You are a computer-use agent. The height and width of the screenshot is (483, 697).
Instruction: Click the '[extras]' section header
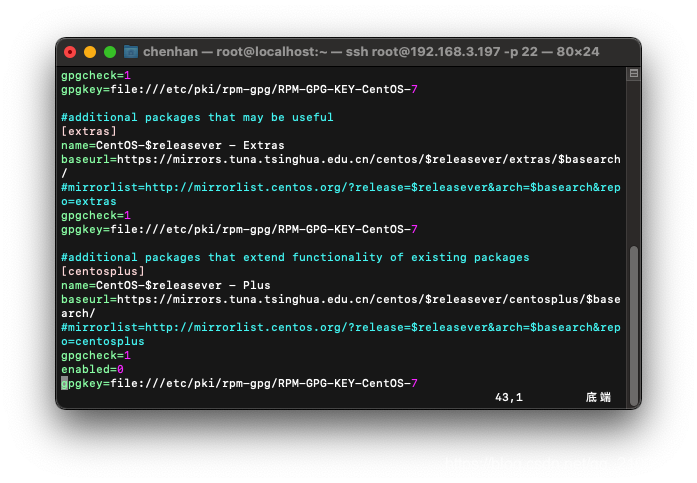[x=89, y=131]
